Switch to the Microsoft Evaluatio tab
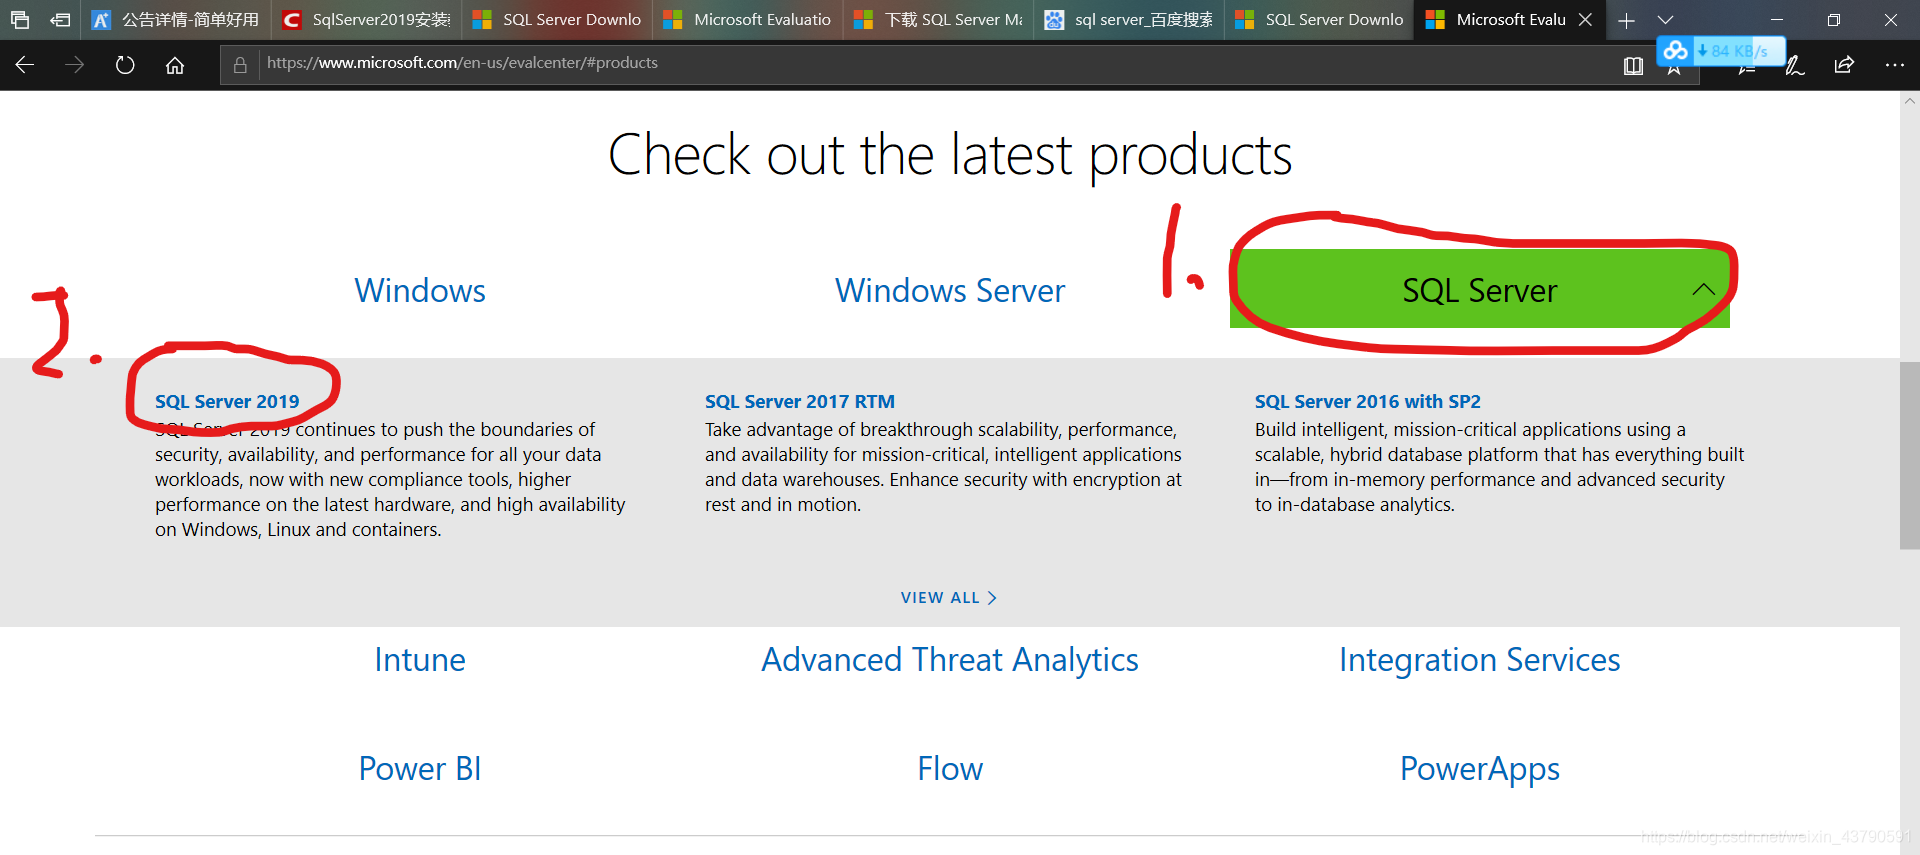The width and height of the screenshot is (1920, 855). pos(748,20)
